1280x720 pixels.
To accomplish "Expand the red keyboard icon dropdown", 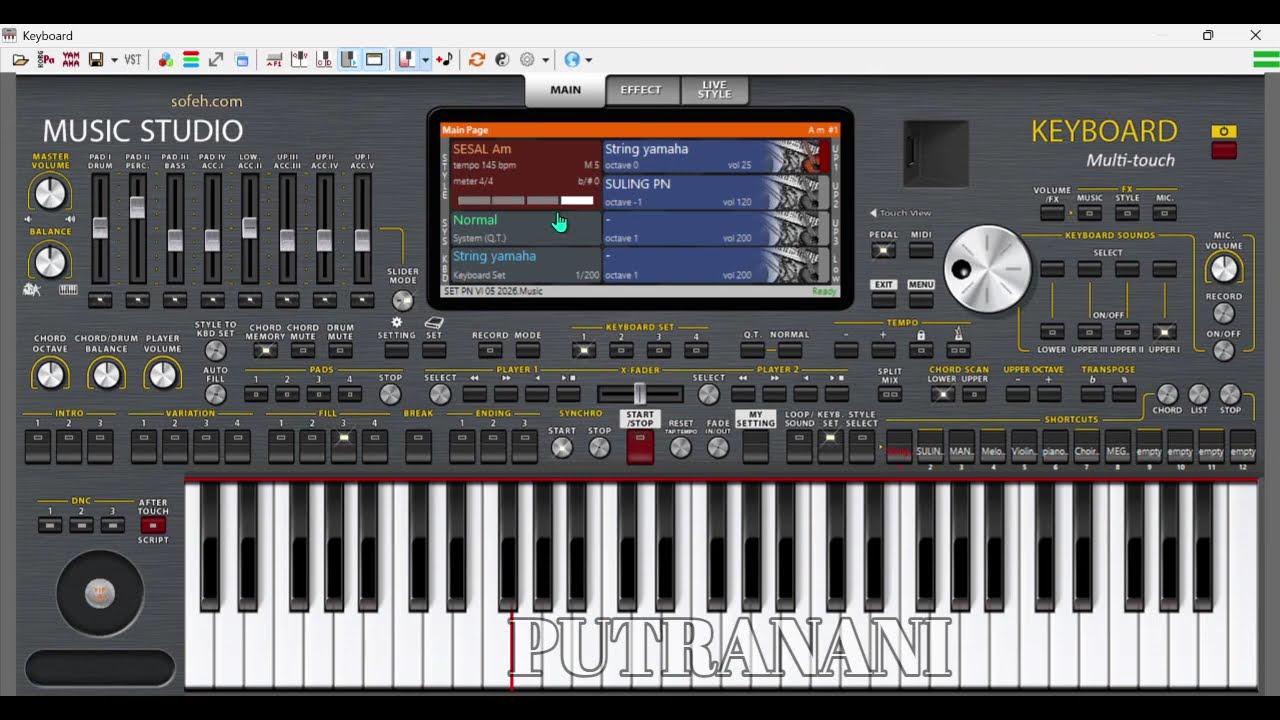I will pyautogui.click(x=425, y=60).
